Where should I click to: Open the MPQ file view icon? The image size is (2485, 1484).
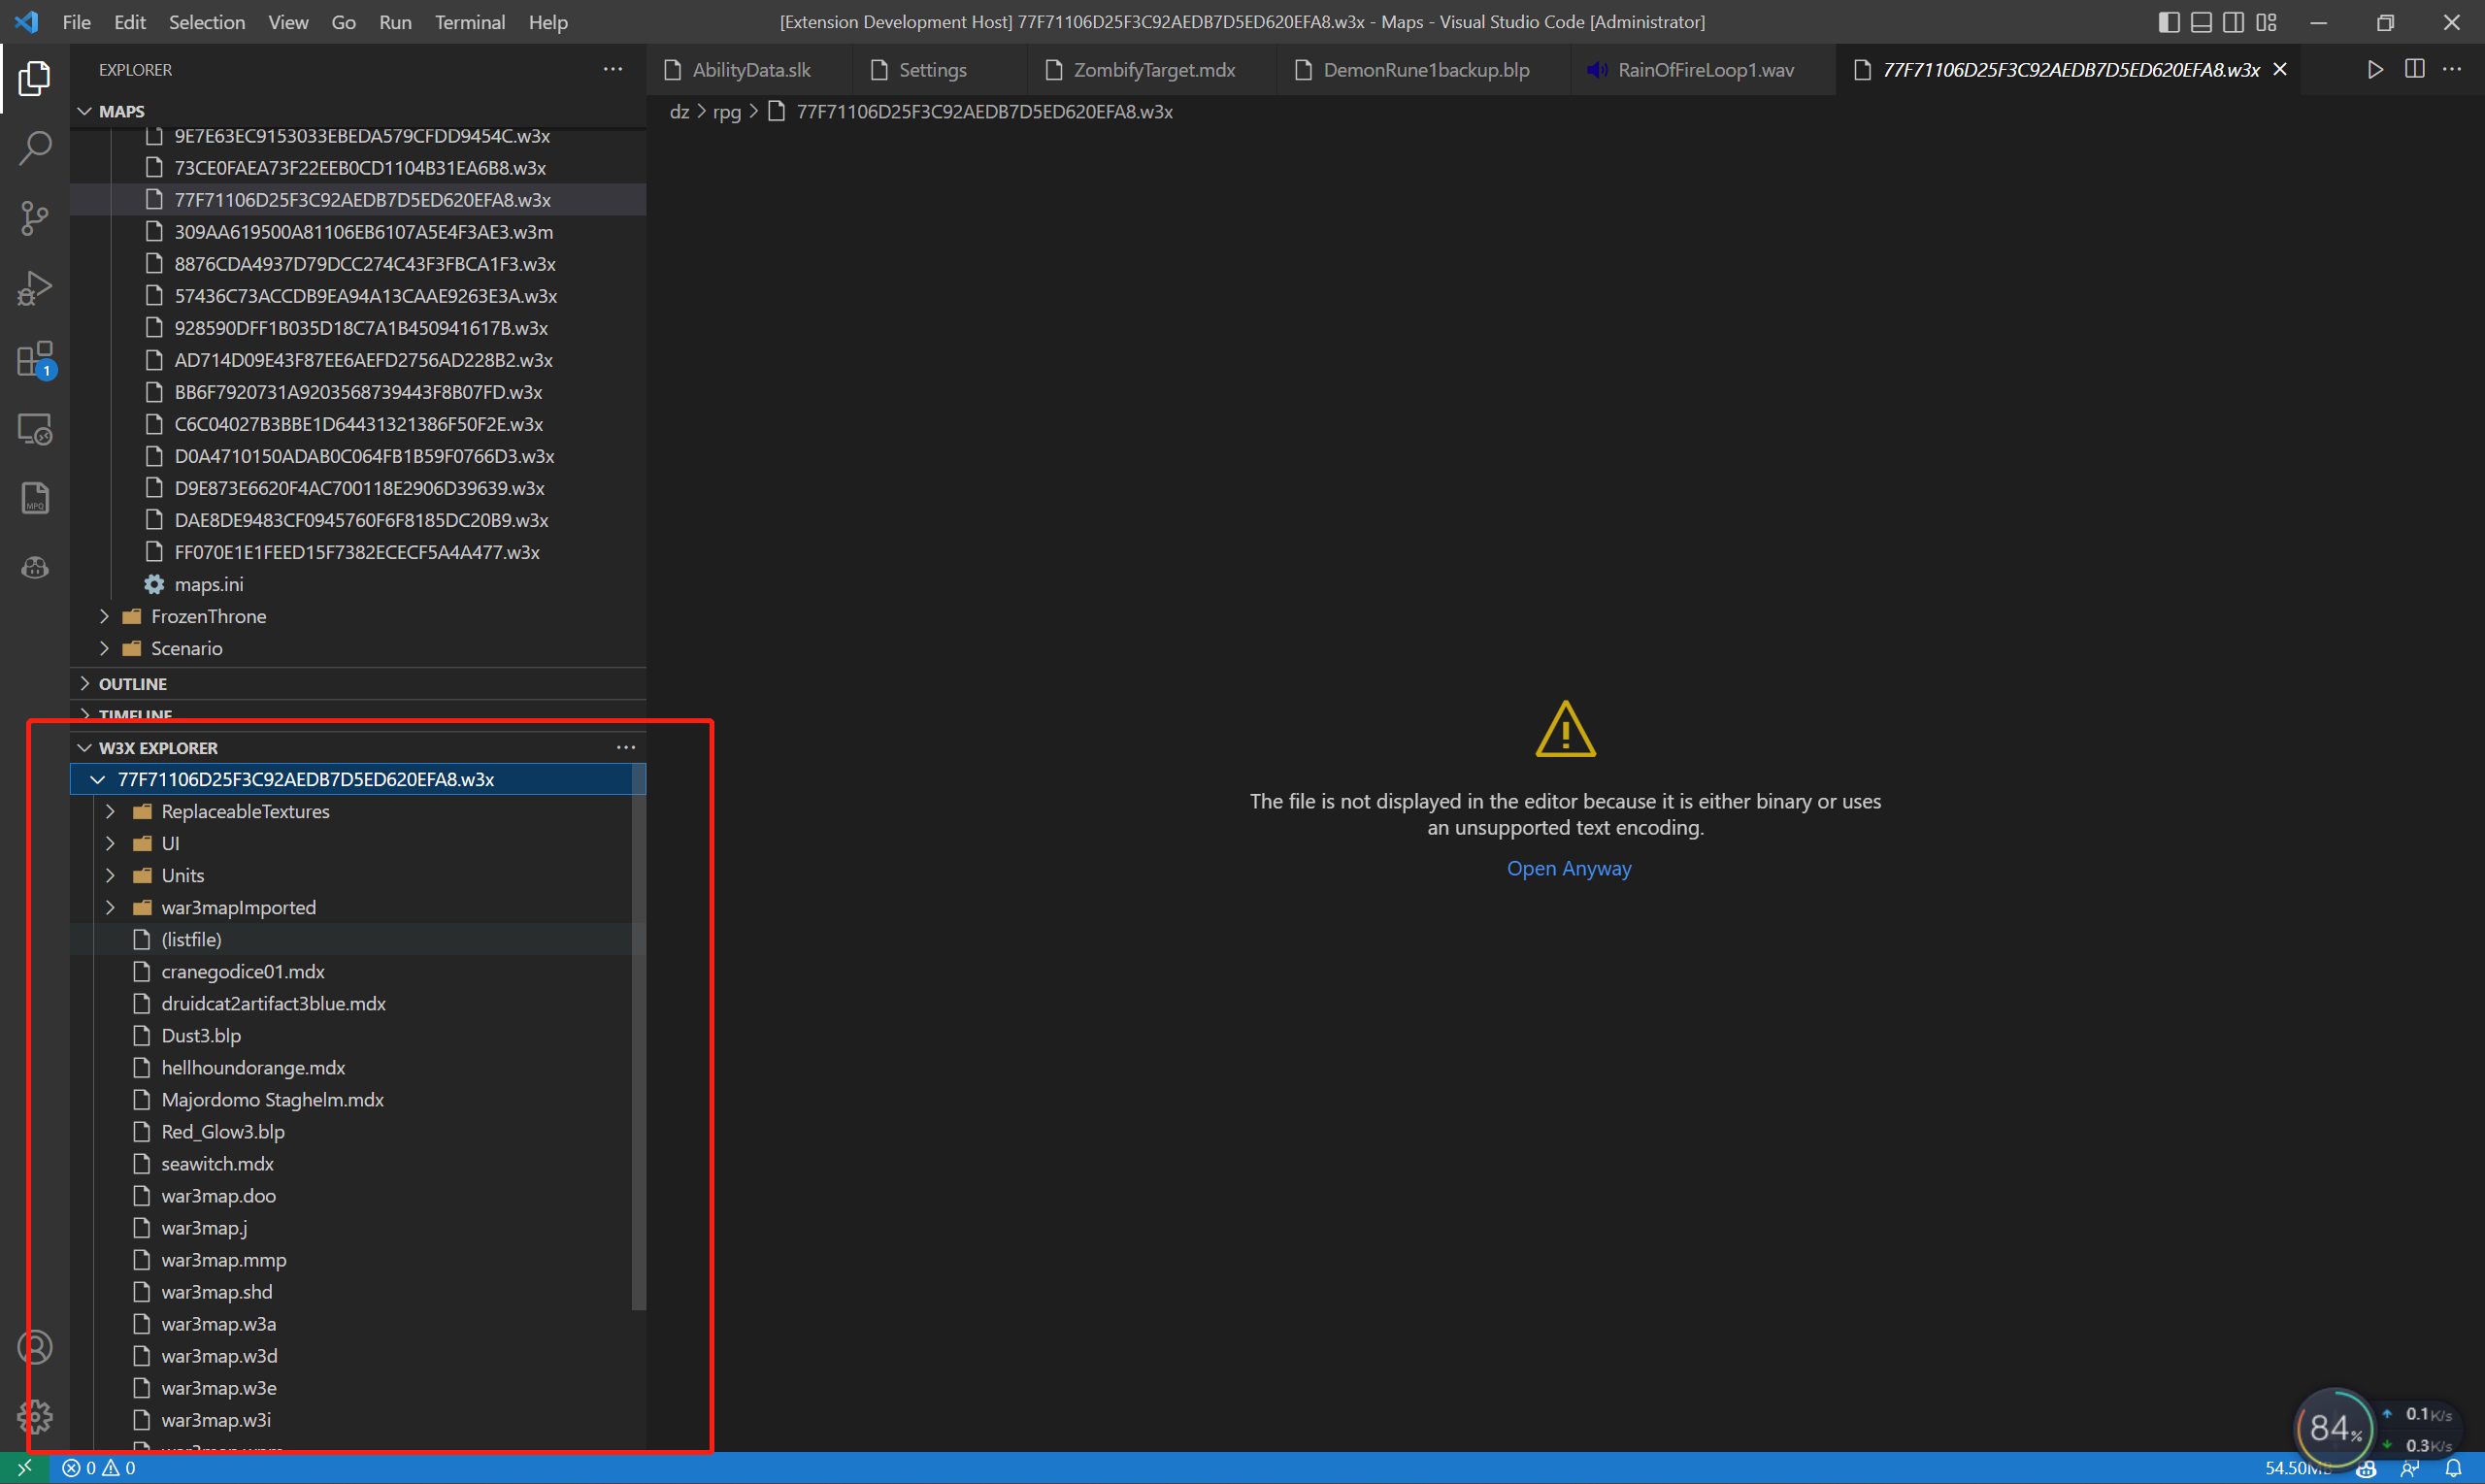pos(35,498)
